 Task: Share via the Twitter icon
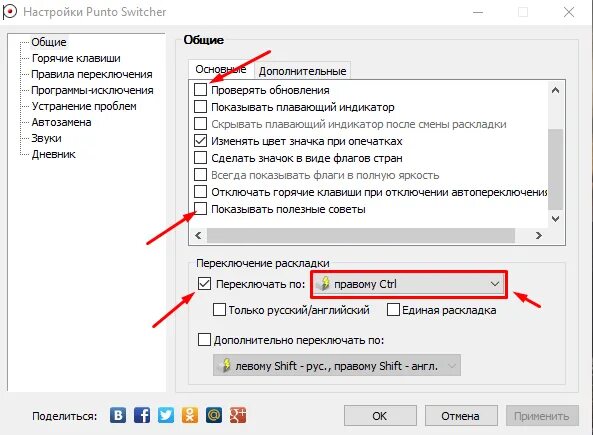point(166,415)
